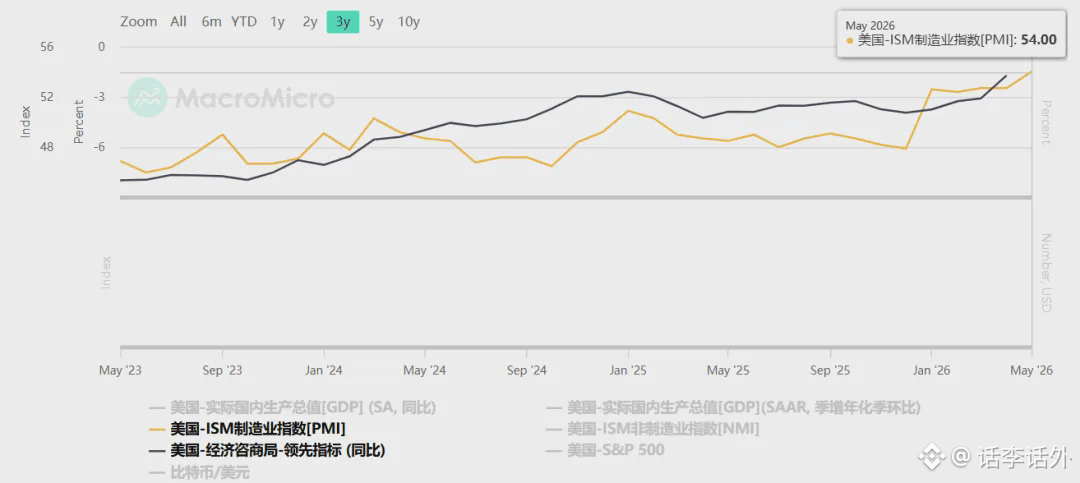Click the Zoom label
1080x483 pixels.
pyautogui.click(x=138, y=22)
